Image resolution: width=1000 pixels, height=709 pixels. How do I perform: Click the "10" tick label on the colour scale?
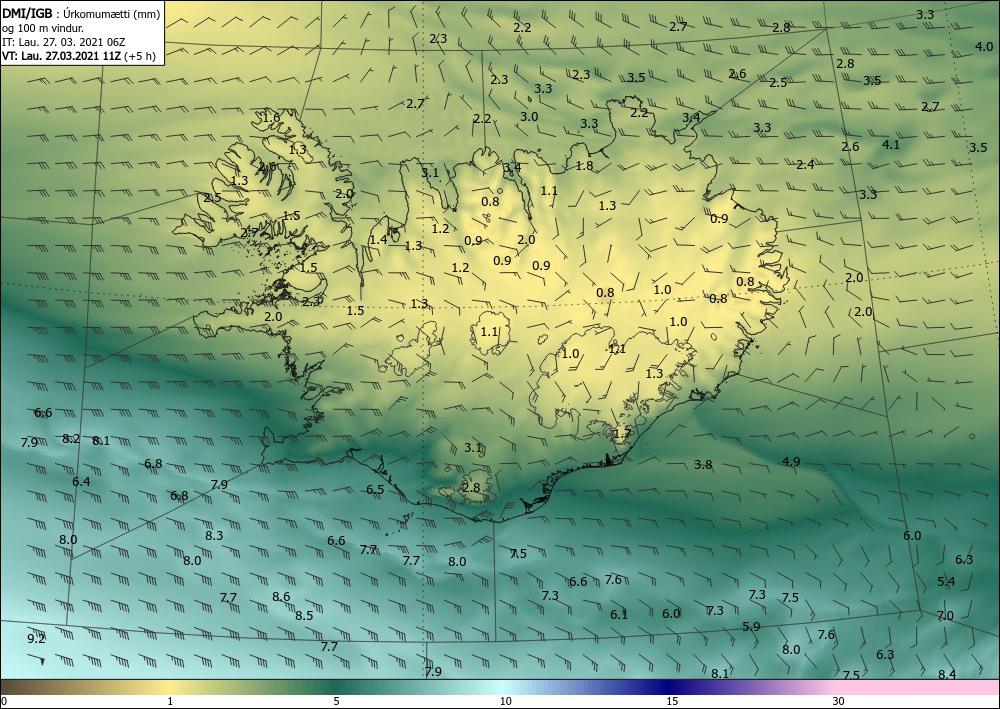pyautogui.click(x=506, y=701)
